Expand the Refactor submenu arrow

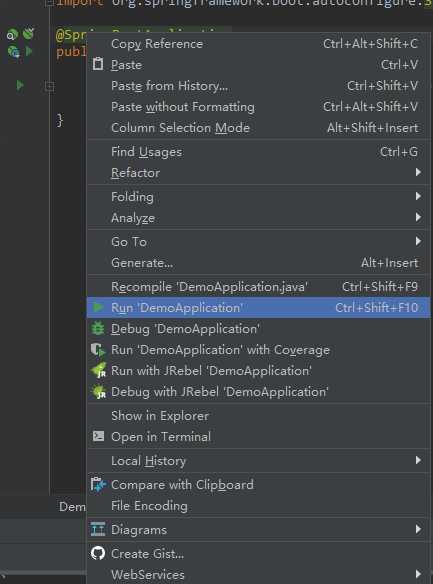[418, 172]
